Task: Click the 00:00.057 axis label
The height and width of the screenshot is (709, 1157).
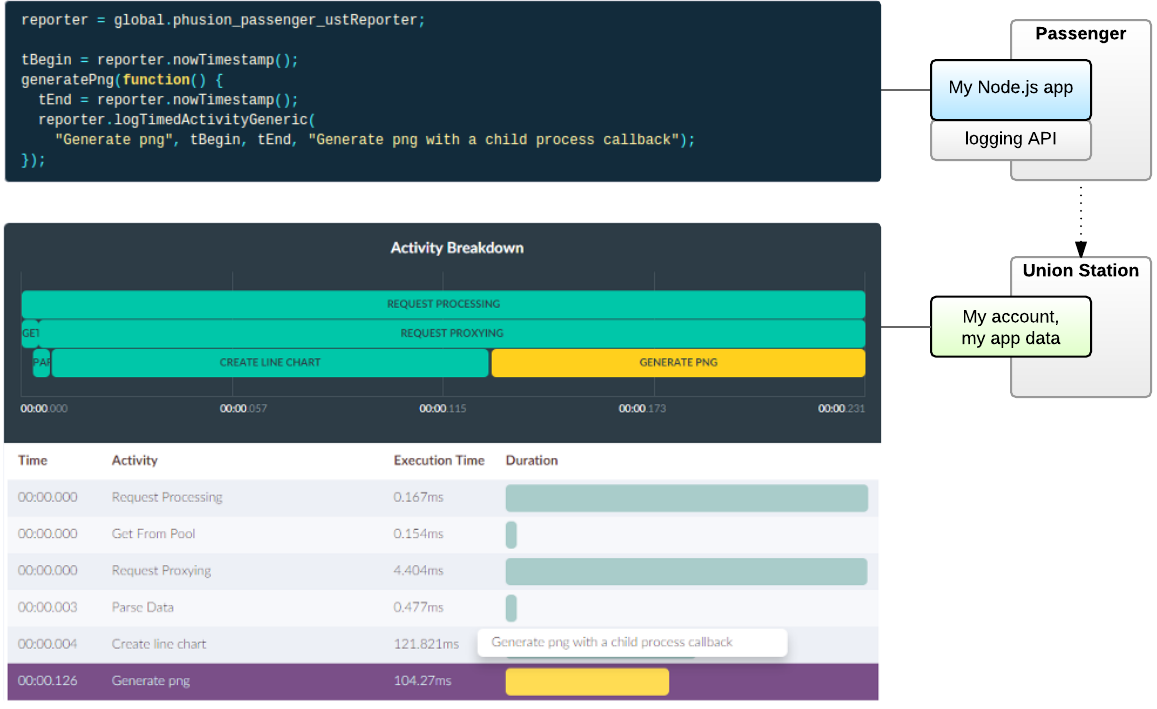Action: (x=244, y=409)
